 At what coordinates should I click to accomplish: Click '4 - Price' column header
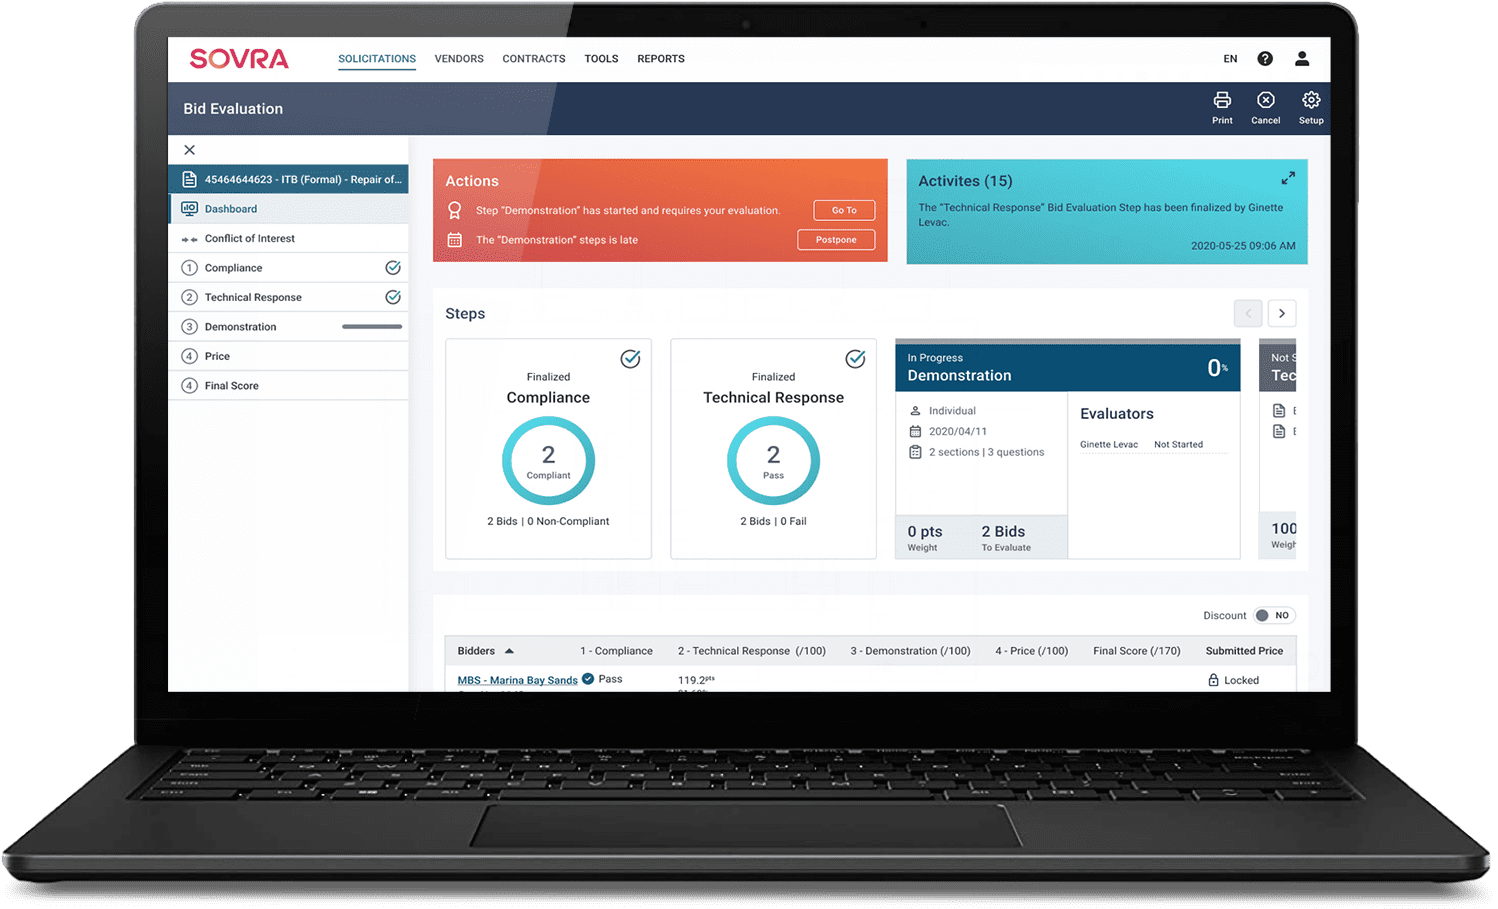point(1031,651)
